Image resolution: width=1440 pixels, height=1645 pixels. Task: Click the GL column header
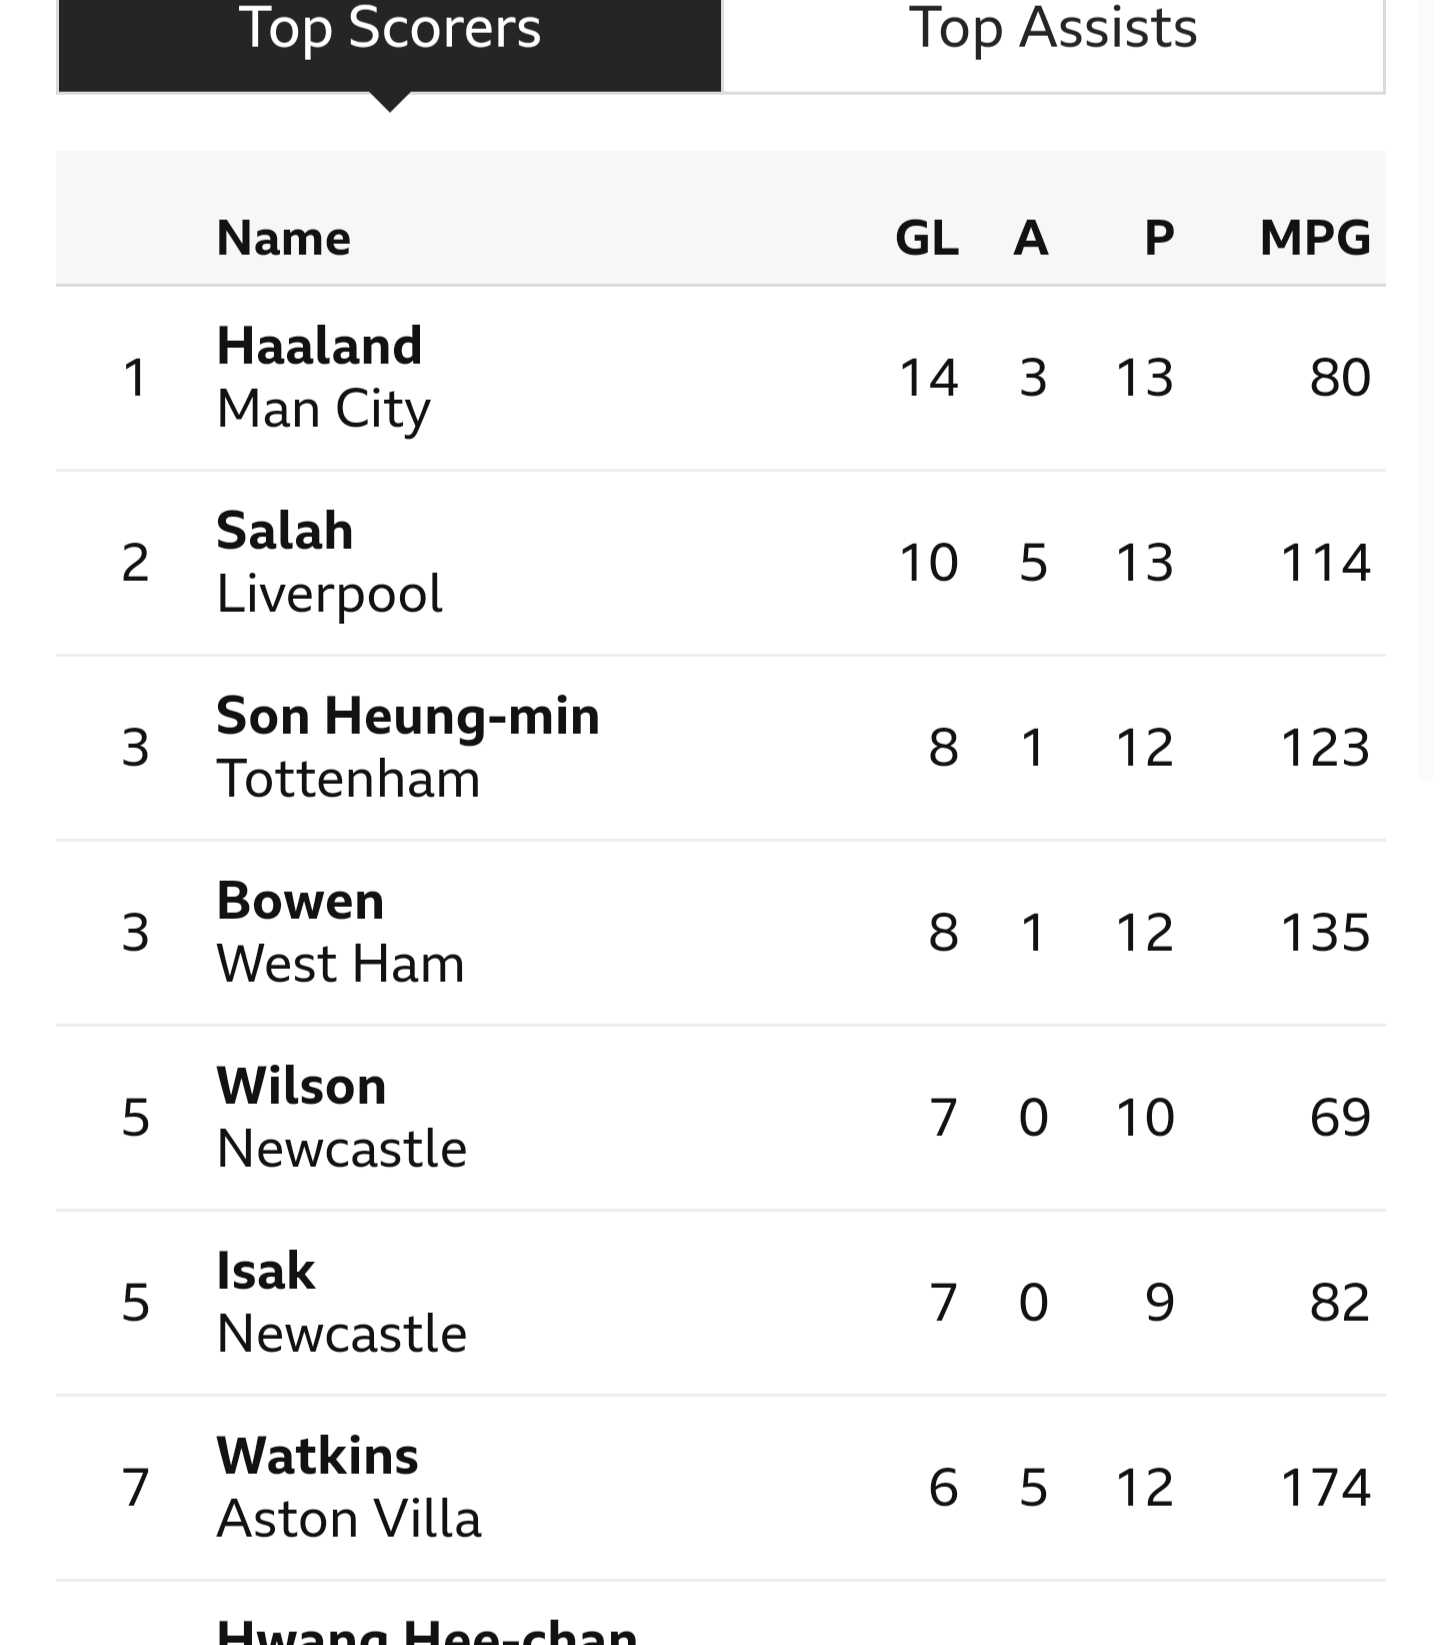(927, 238)
